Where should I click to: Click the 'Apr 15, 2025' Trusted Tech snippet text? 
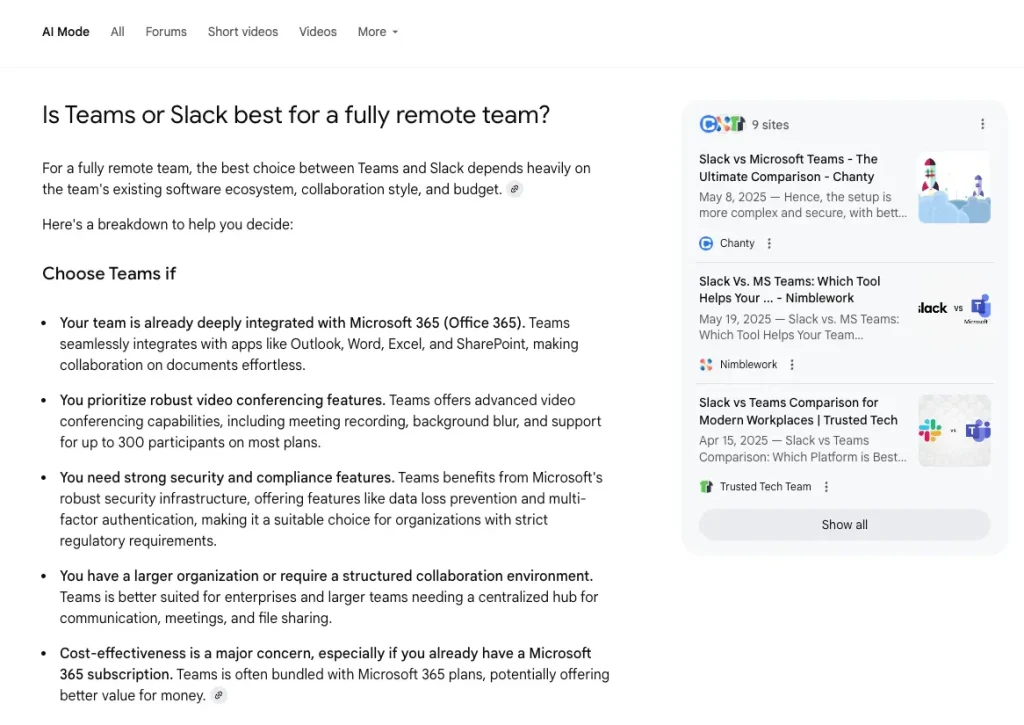[803, 449]
